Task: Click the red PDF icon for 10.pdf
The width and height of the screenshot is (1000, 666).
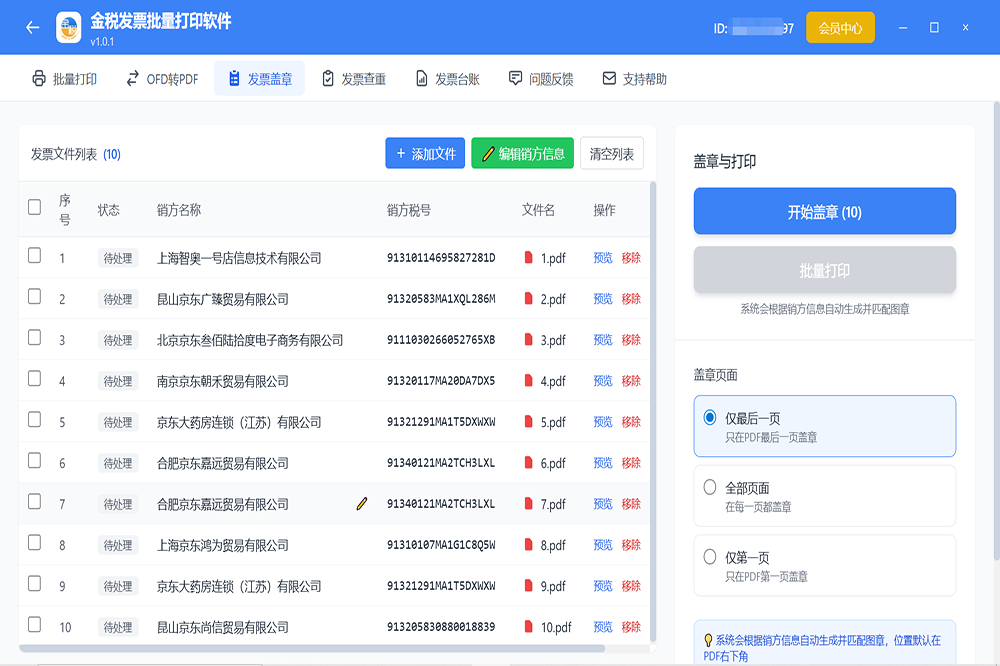Action: [529, 627]
